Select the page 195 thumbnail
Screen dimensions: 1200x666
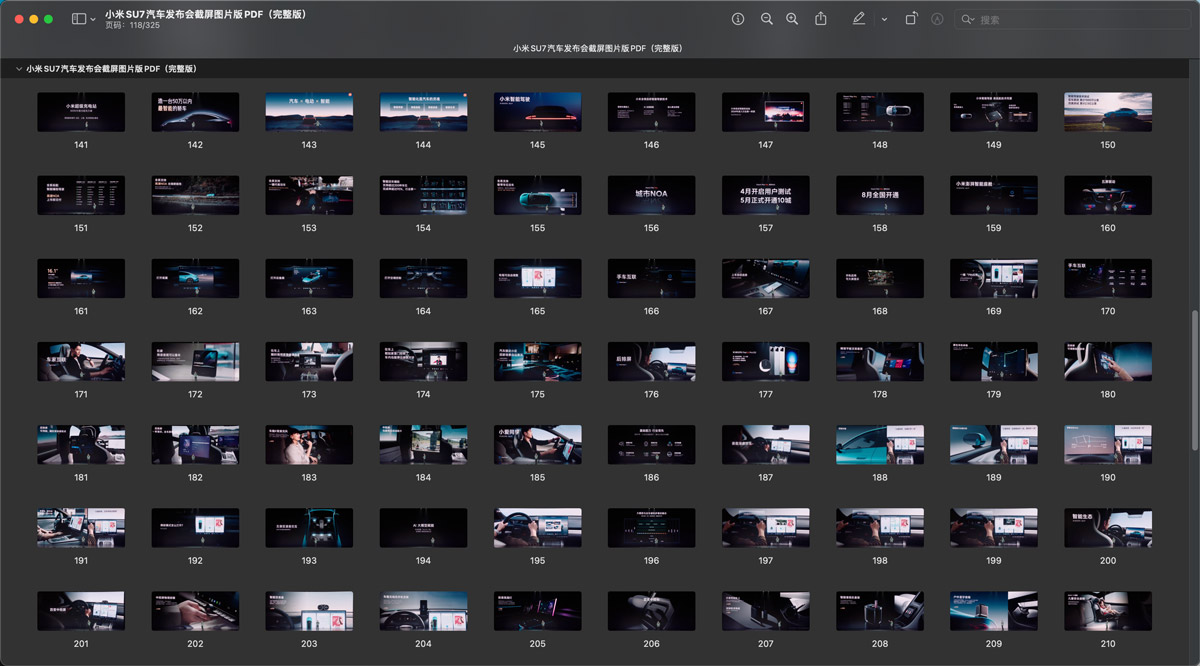click(x=538, y=527)
